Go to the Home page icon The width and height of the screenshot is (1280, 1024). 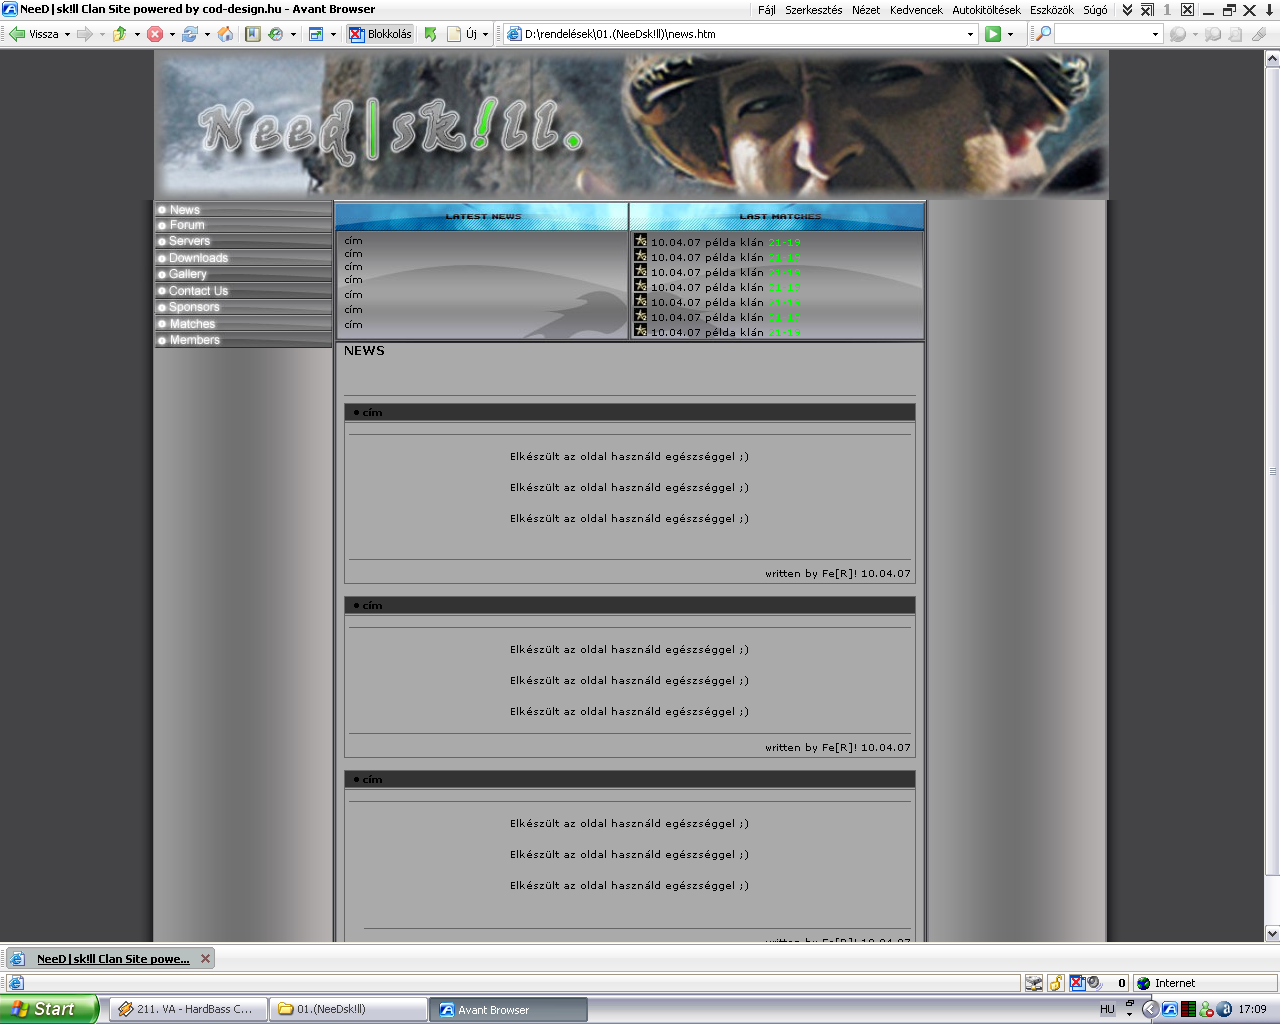tap(225, 34)
